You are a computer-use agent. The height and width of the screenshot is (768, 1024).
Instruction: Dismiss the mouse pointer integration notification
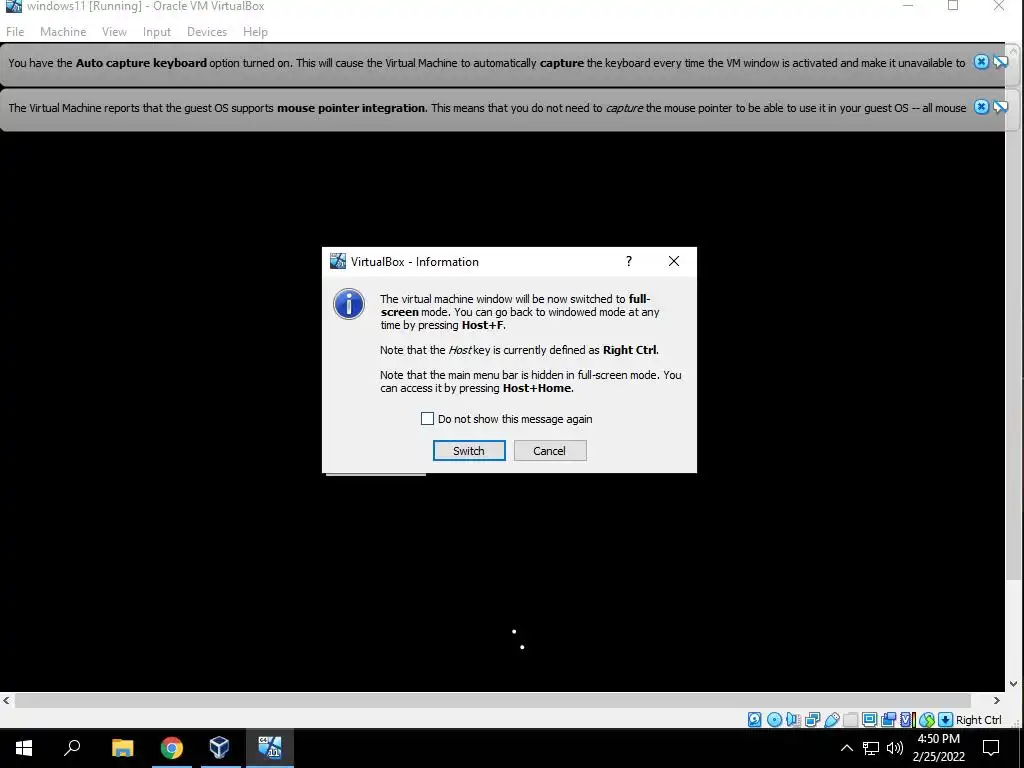pos(981,107)
